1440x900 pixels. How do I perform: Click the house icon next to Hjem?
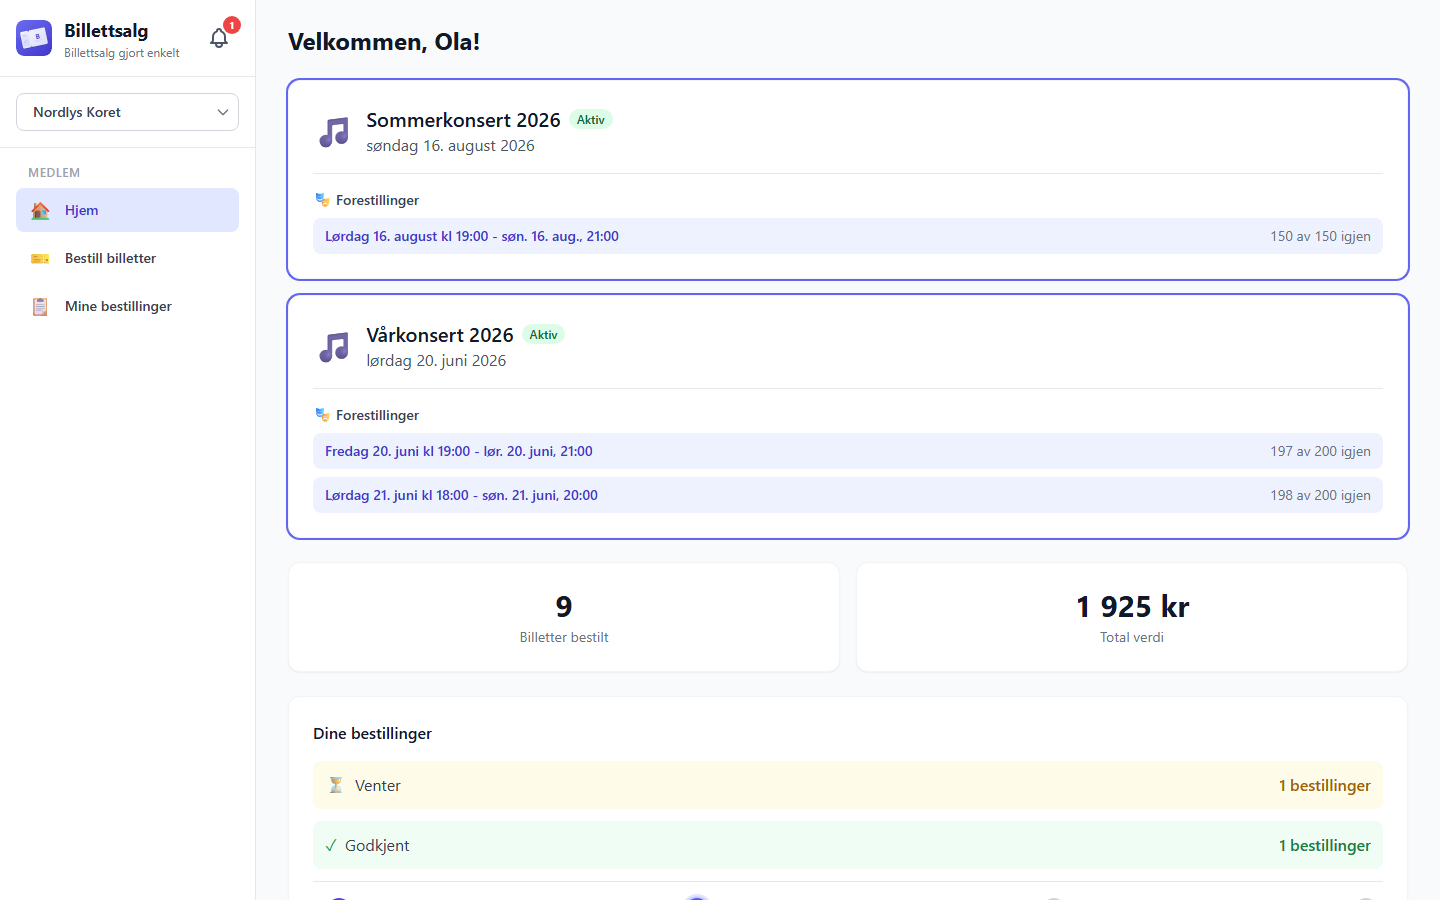tap(40, 210)
